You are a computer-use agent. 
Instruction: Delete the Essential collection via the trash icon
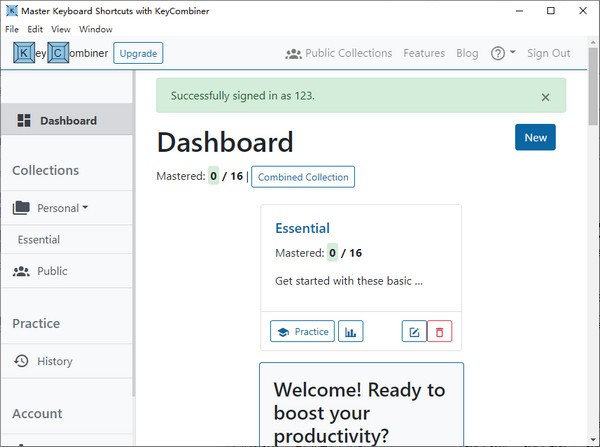coord(440,331)
